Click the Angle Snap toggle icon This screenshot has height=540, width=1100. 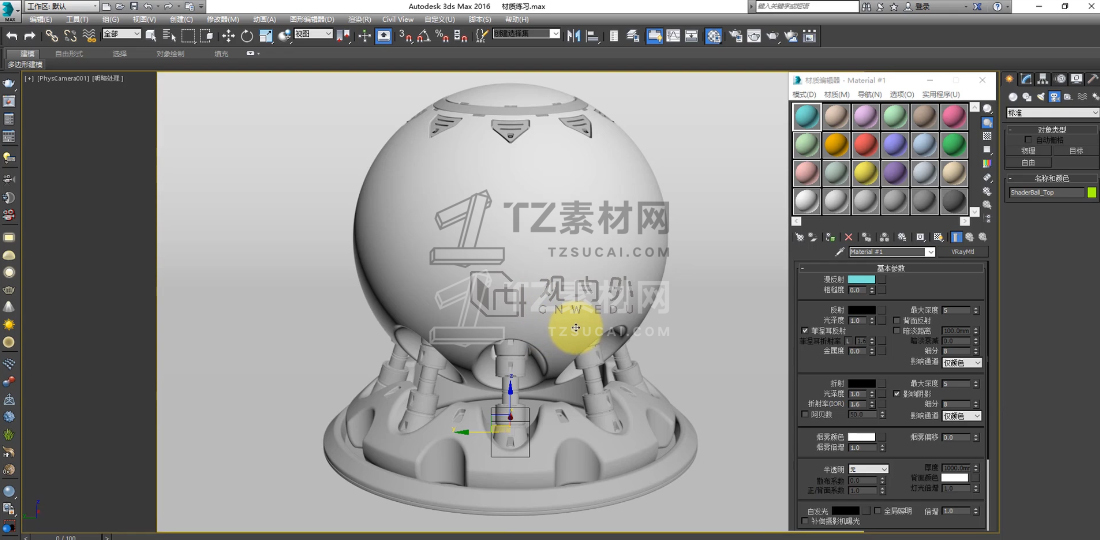click(x=423, y=35)
